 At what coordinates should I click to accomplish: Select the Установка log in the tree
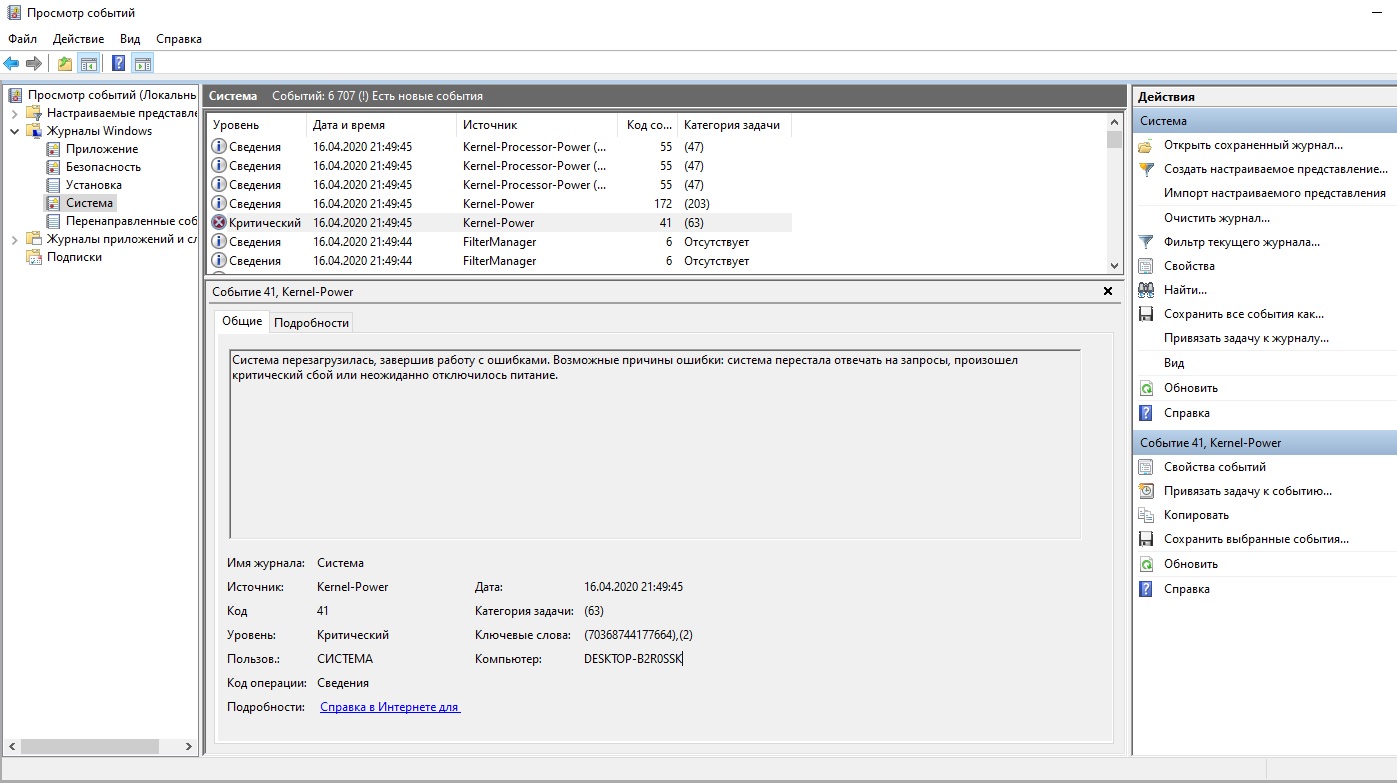(x=93, y=185)
